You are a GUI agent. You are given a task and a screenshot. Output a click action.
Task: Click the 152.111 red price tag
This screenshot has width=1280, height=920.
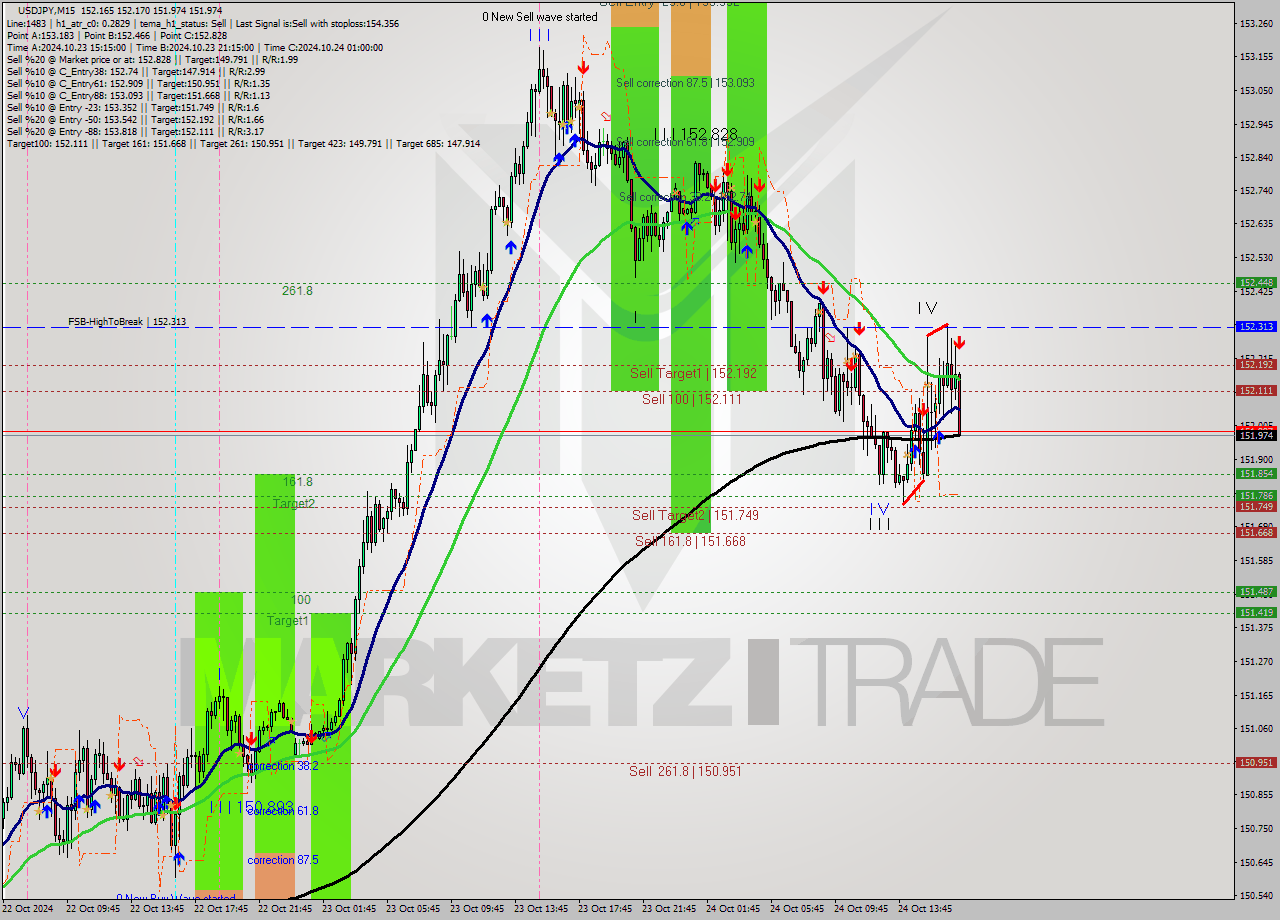(1256, 391)
